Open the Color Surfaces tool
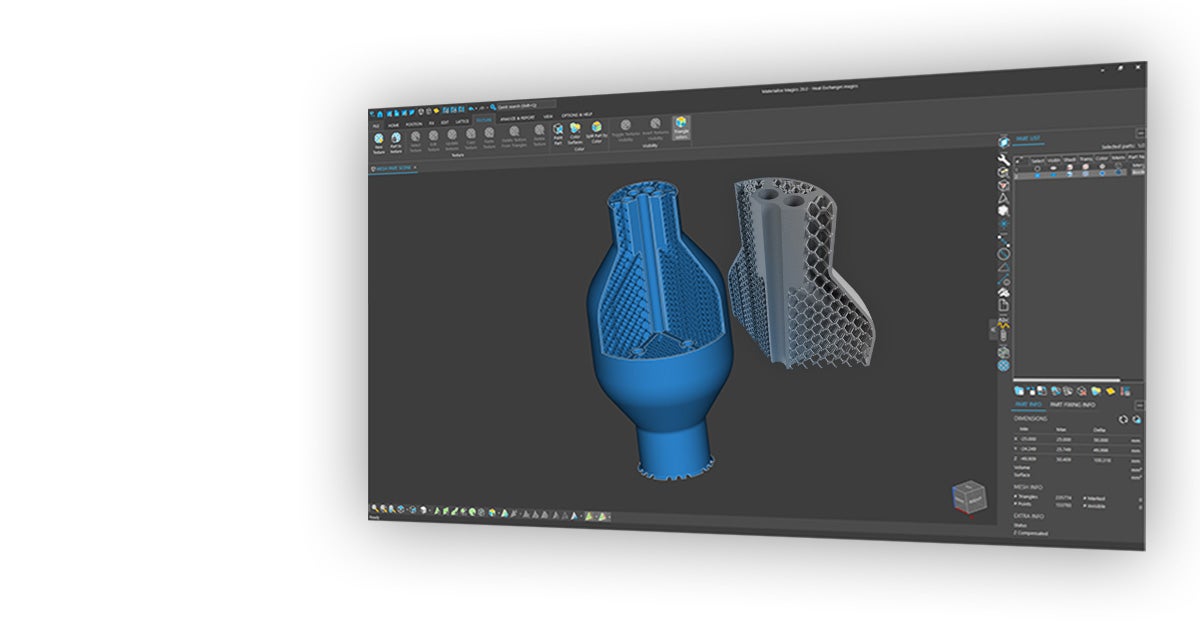 tap(574, 130)
